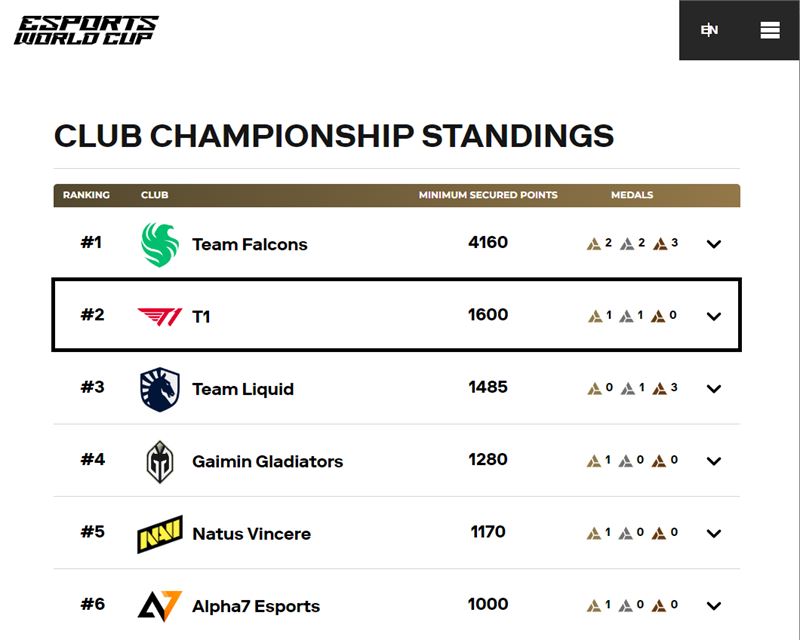Click the Alpha7 Esports logo
The width and height of the screenshot is (800, 640).
(x=160, y=606)
